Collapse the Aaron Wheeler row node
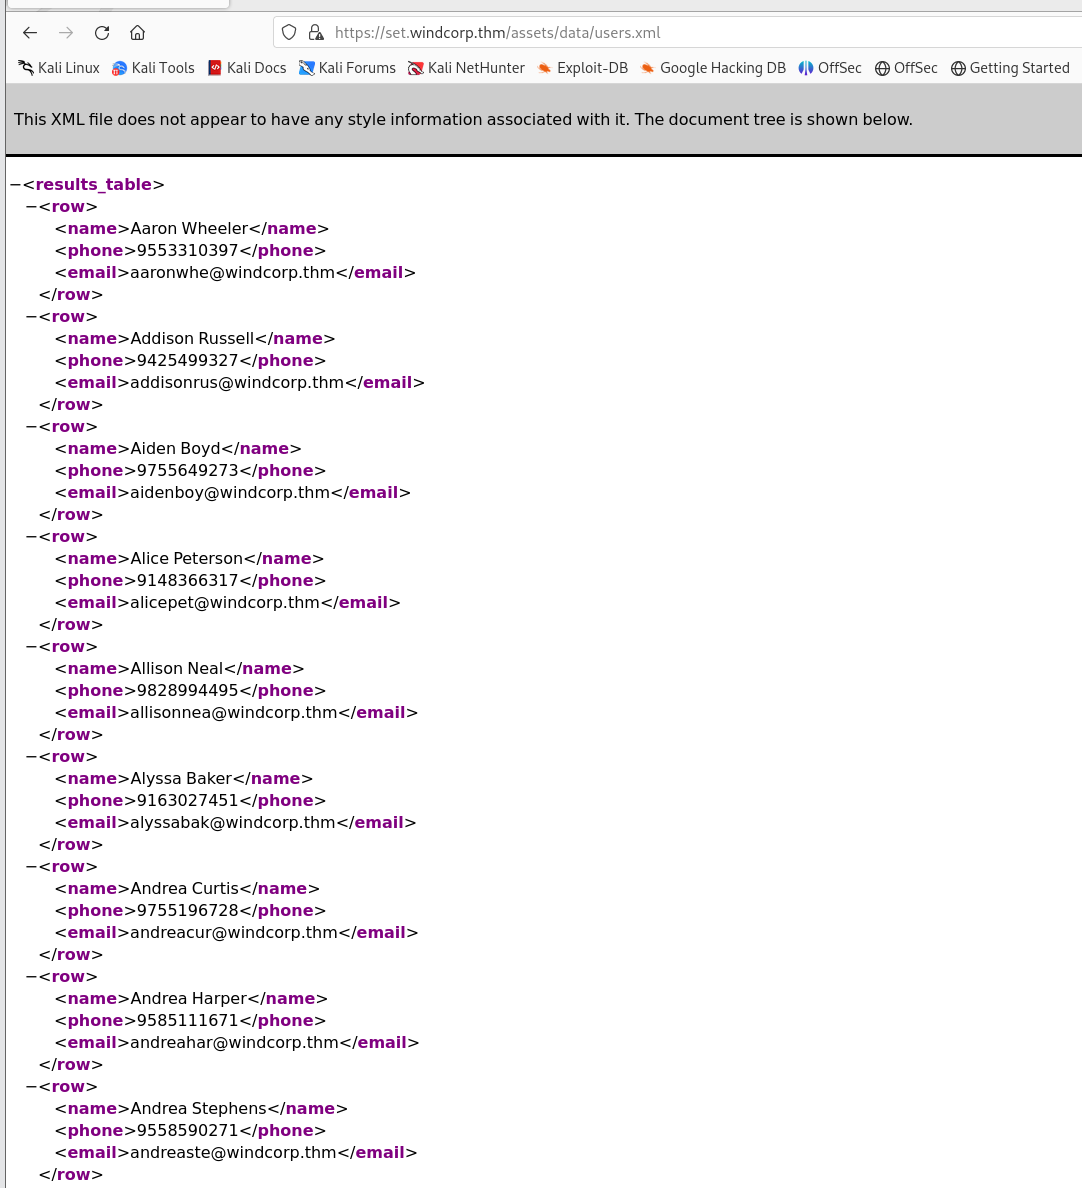Image resolution: width=1082 pixels, height=1188 pixels. coord(31,207)
